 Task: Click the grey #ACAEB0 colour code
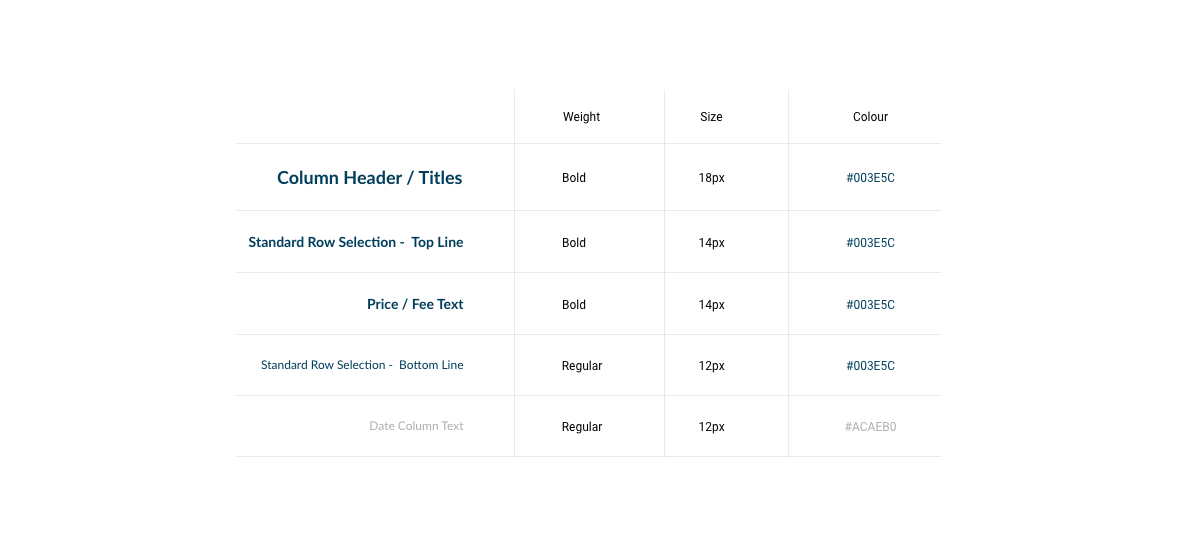pyautogui.click(x=870, y=427)
